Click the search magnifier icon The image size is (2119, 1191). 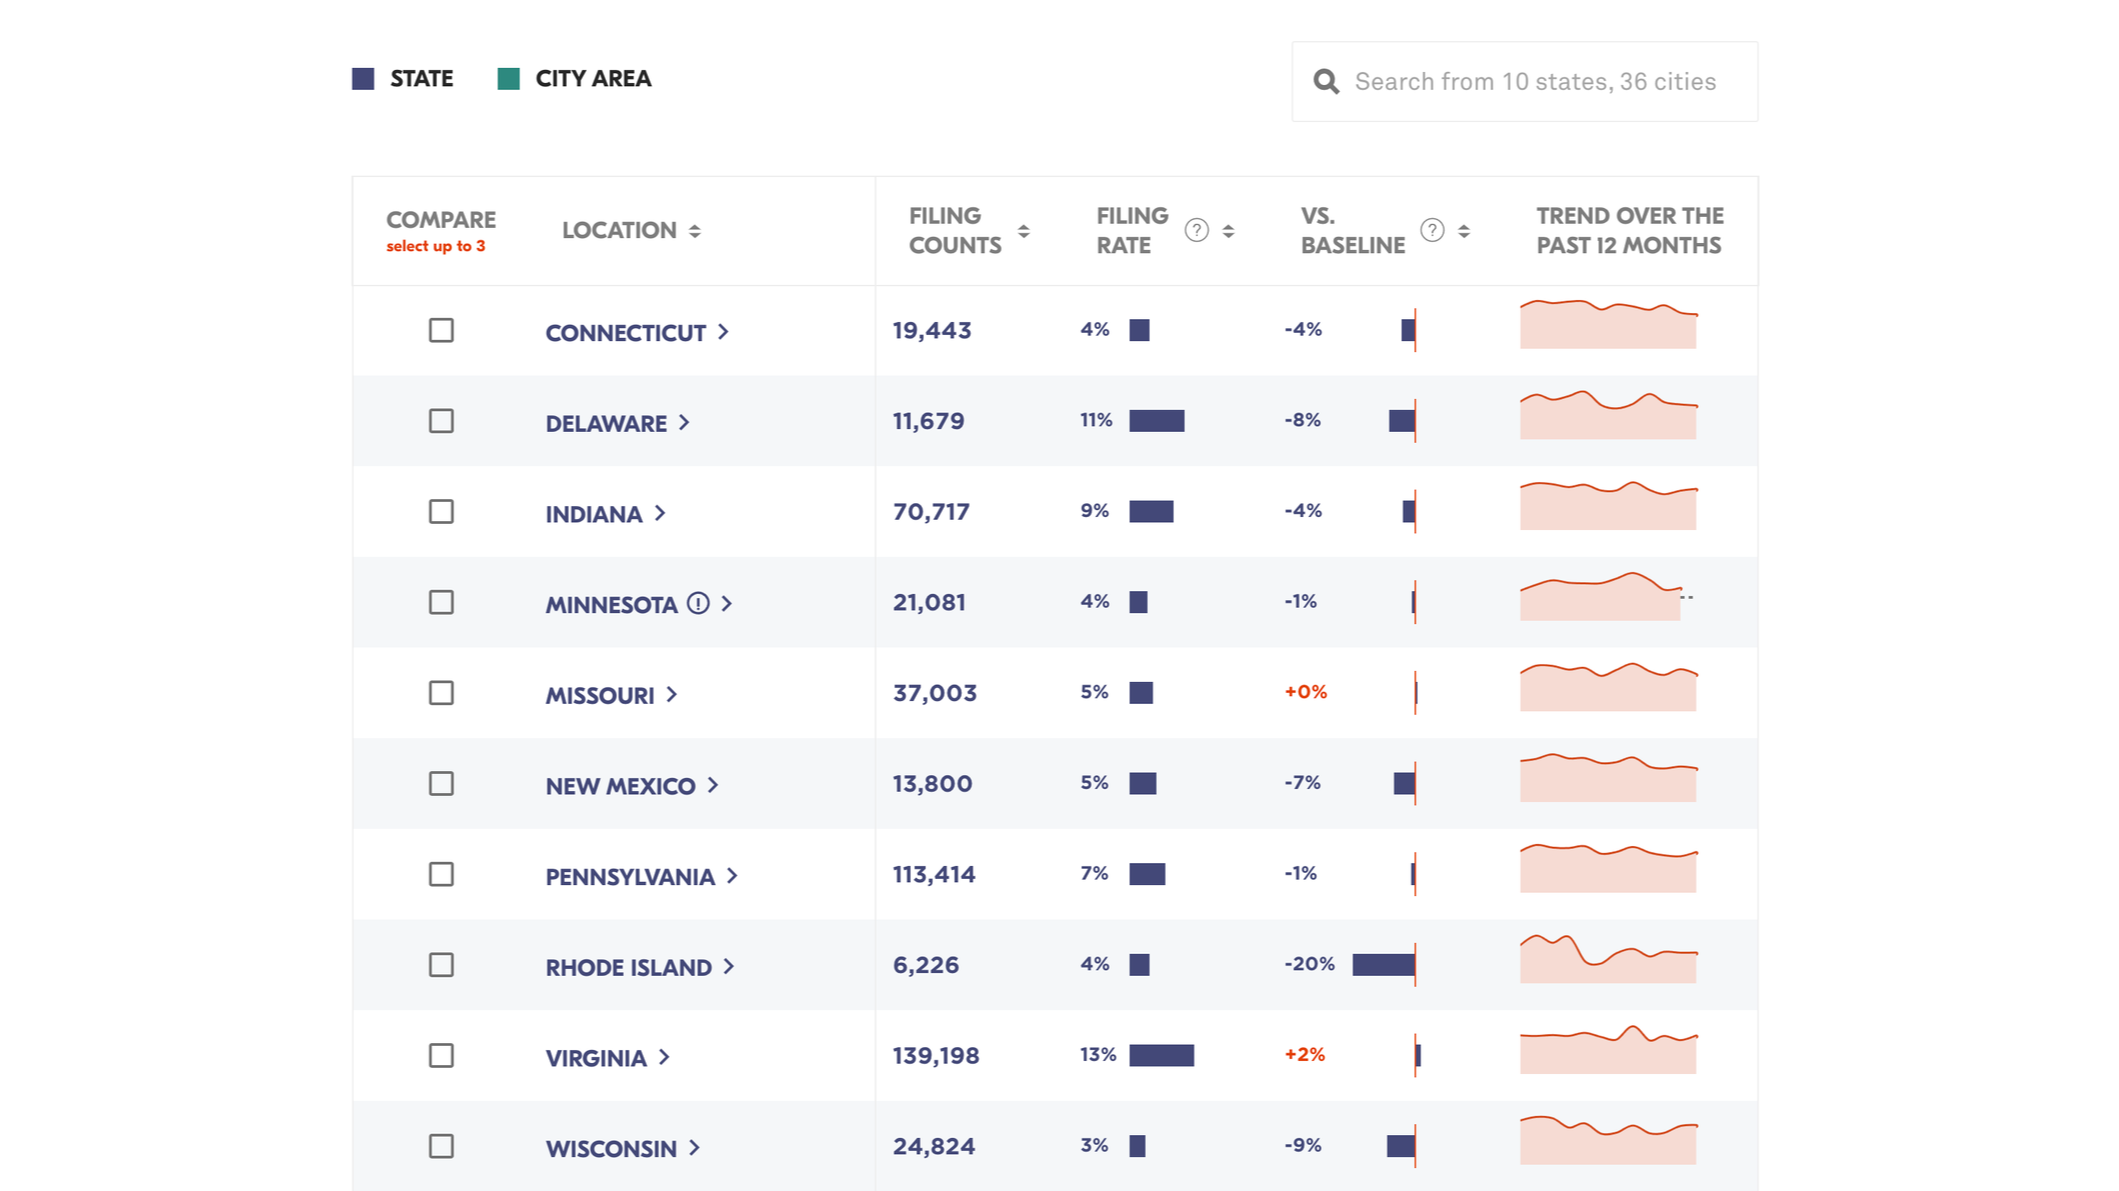pos(1326,82)
